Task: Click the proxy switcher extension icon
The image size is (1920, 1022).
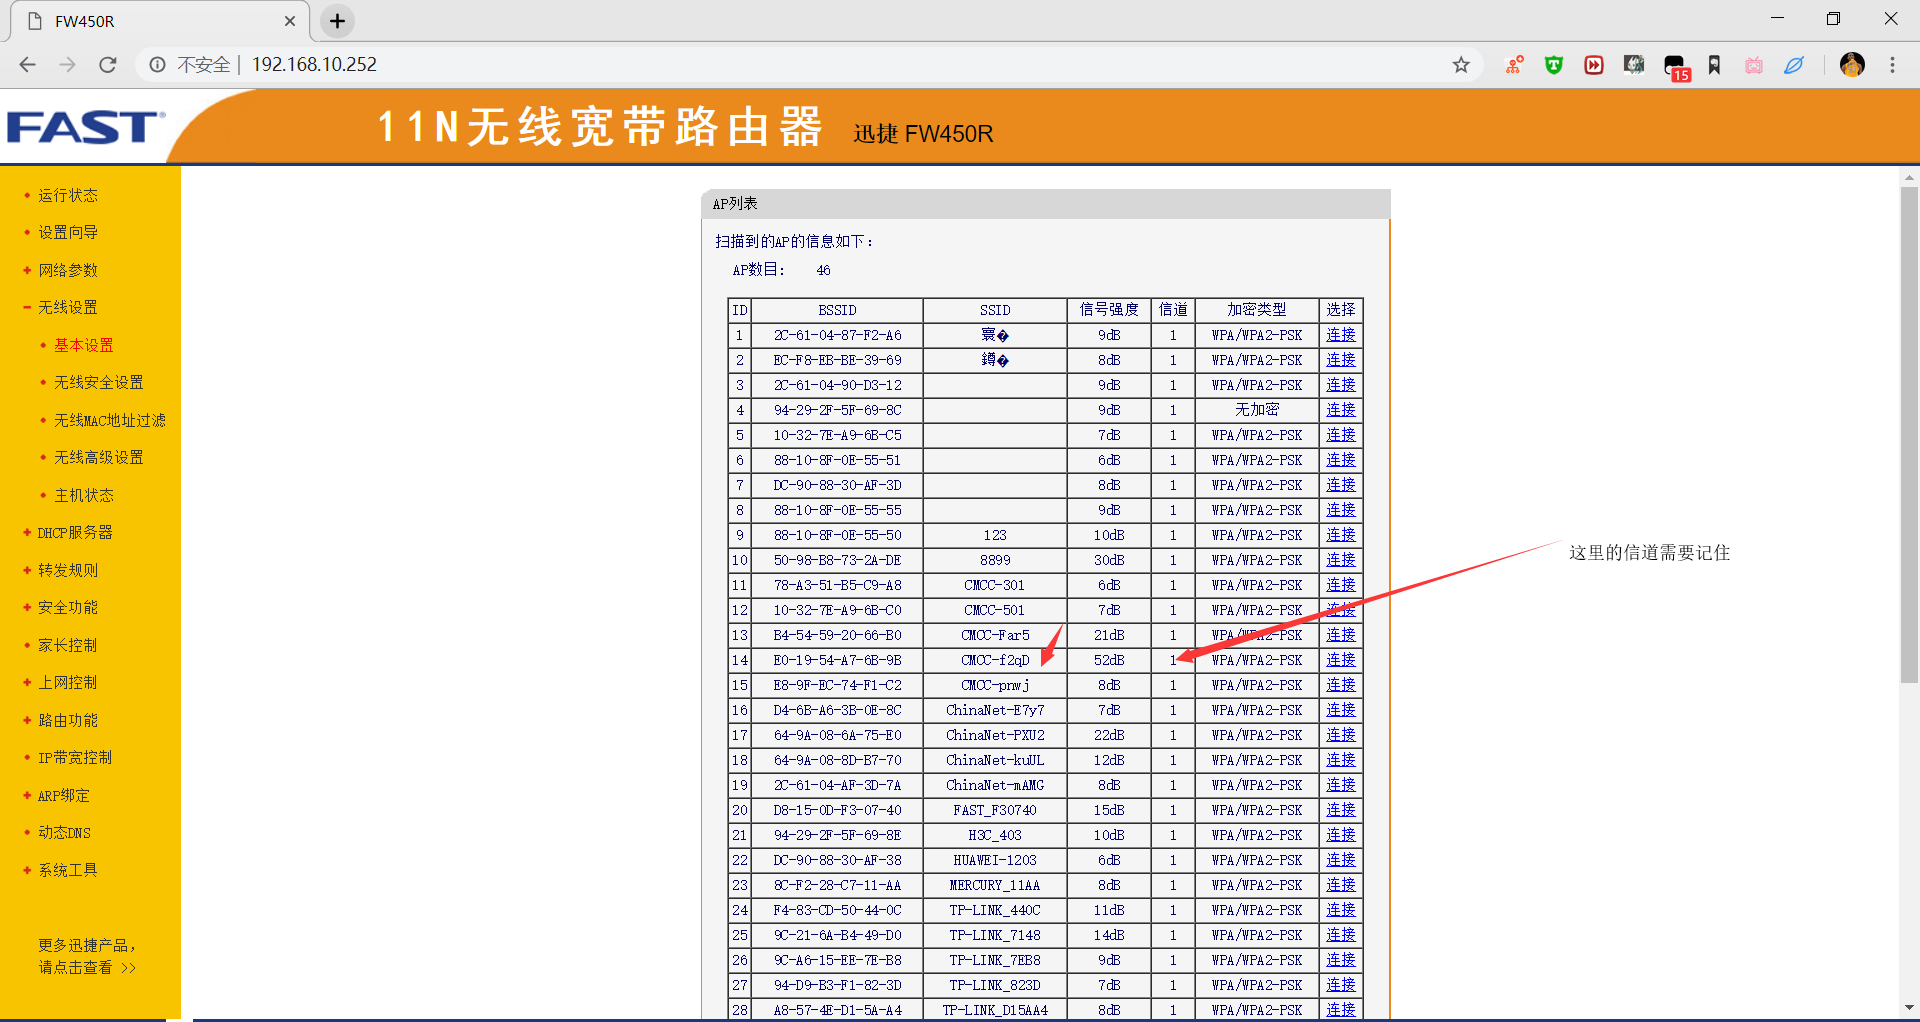Action: [x=1513, y=64]
